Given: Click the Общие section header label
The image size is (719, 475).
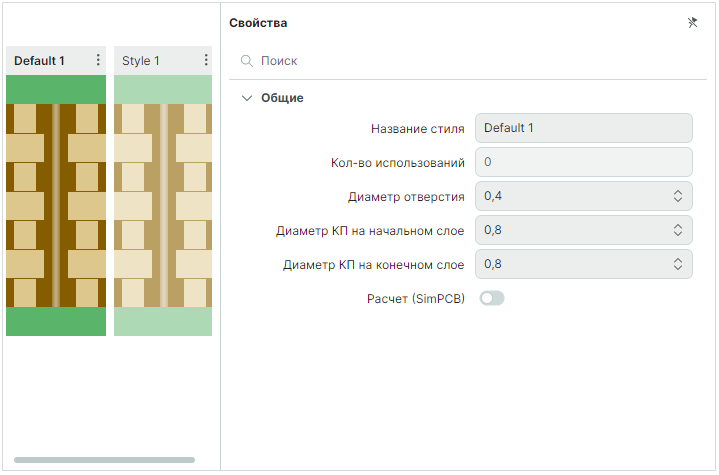Looking at the screenshot, I should pos(282,98).
